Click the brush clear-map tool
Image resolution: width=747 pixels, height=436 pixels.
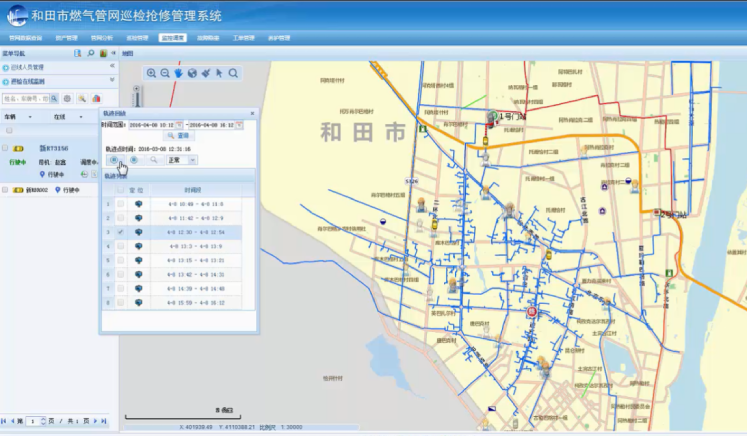point(206,73)
